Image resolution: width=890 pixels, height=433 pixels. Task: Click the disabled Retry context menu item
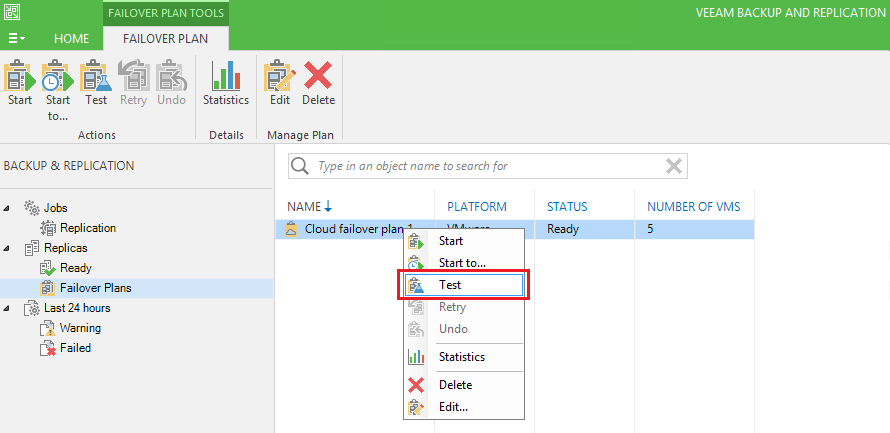click(464, 307)
